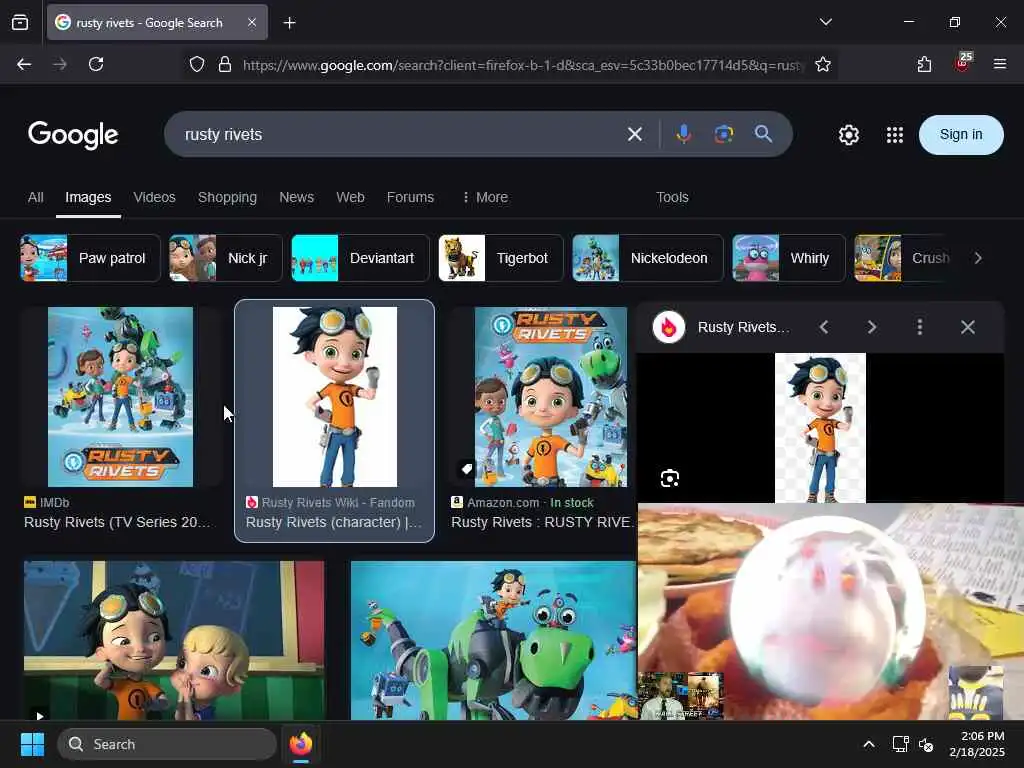Open the green robot dinosaur image

(x=493, y=640)
